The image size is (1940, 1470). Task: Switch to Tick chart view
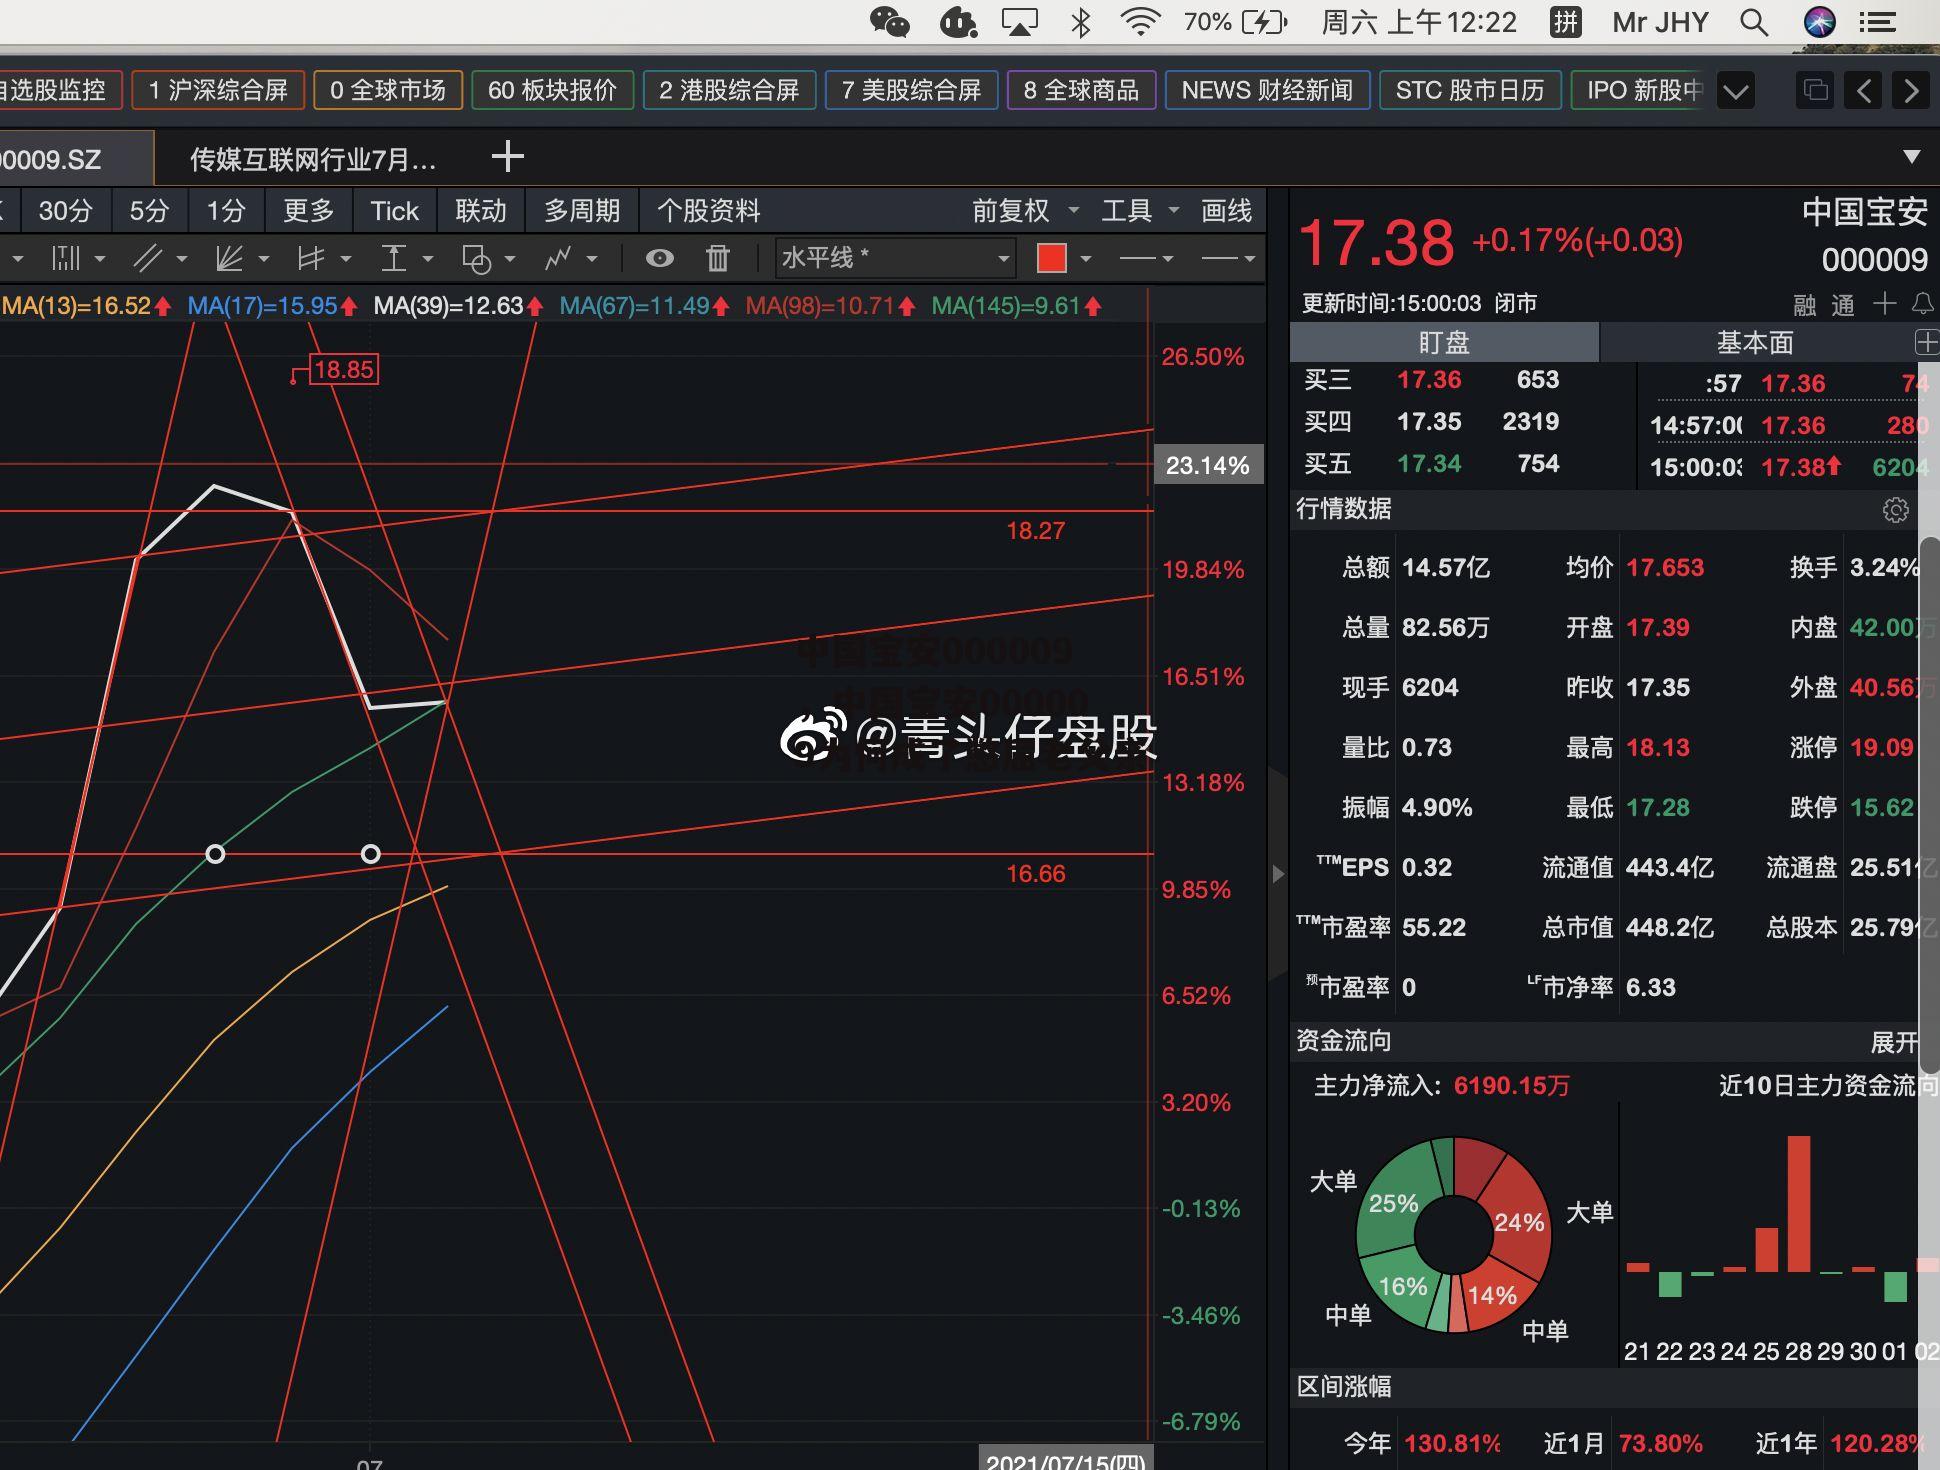tap(394, 211)
